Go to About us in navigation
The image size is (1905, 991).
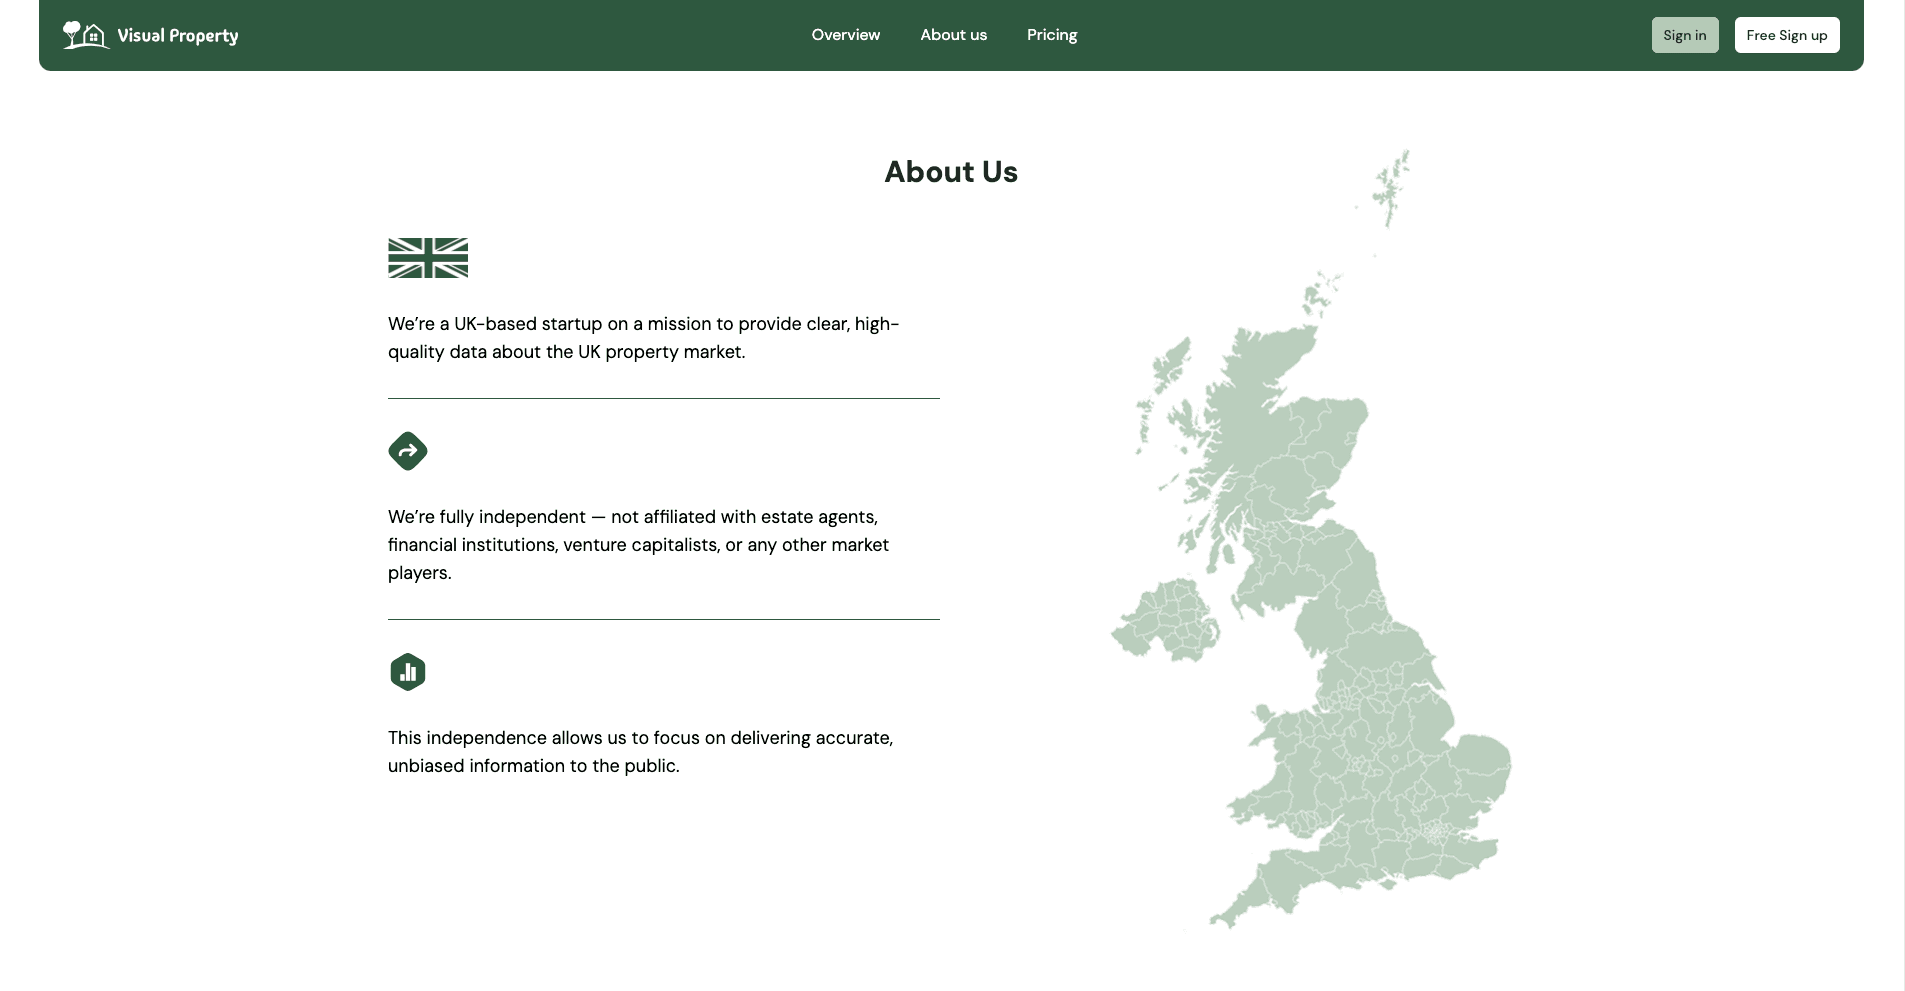(x=954, y=35)
